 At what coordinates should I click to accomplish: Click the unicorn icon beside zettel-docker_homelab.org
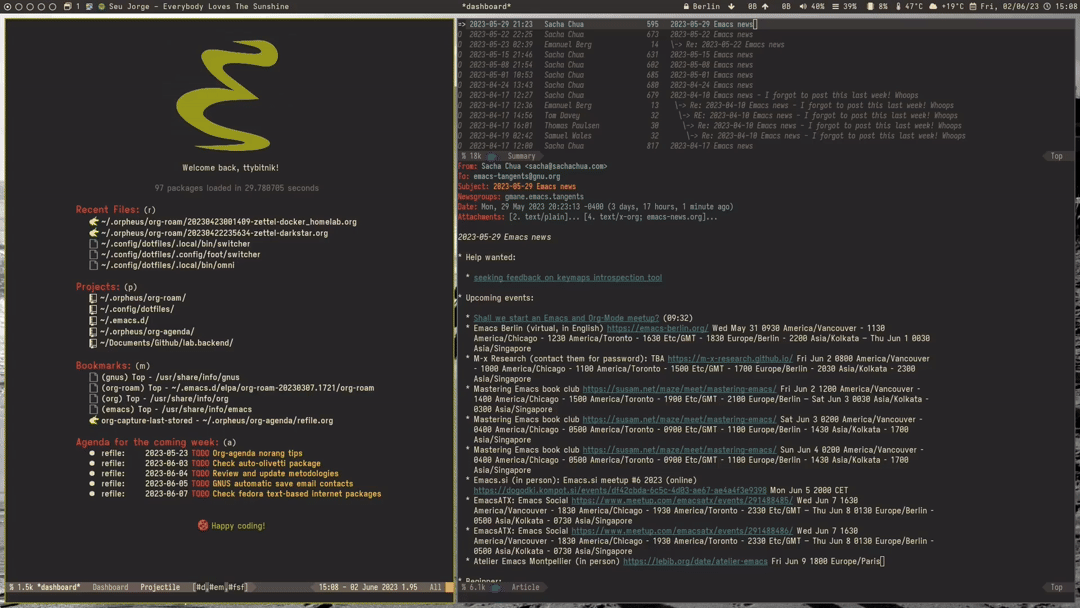click(x=94, y=222)
